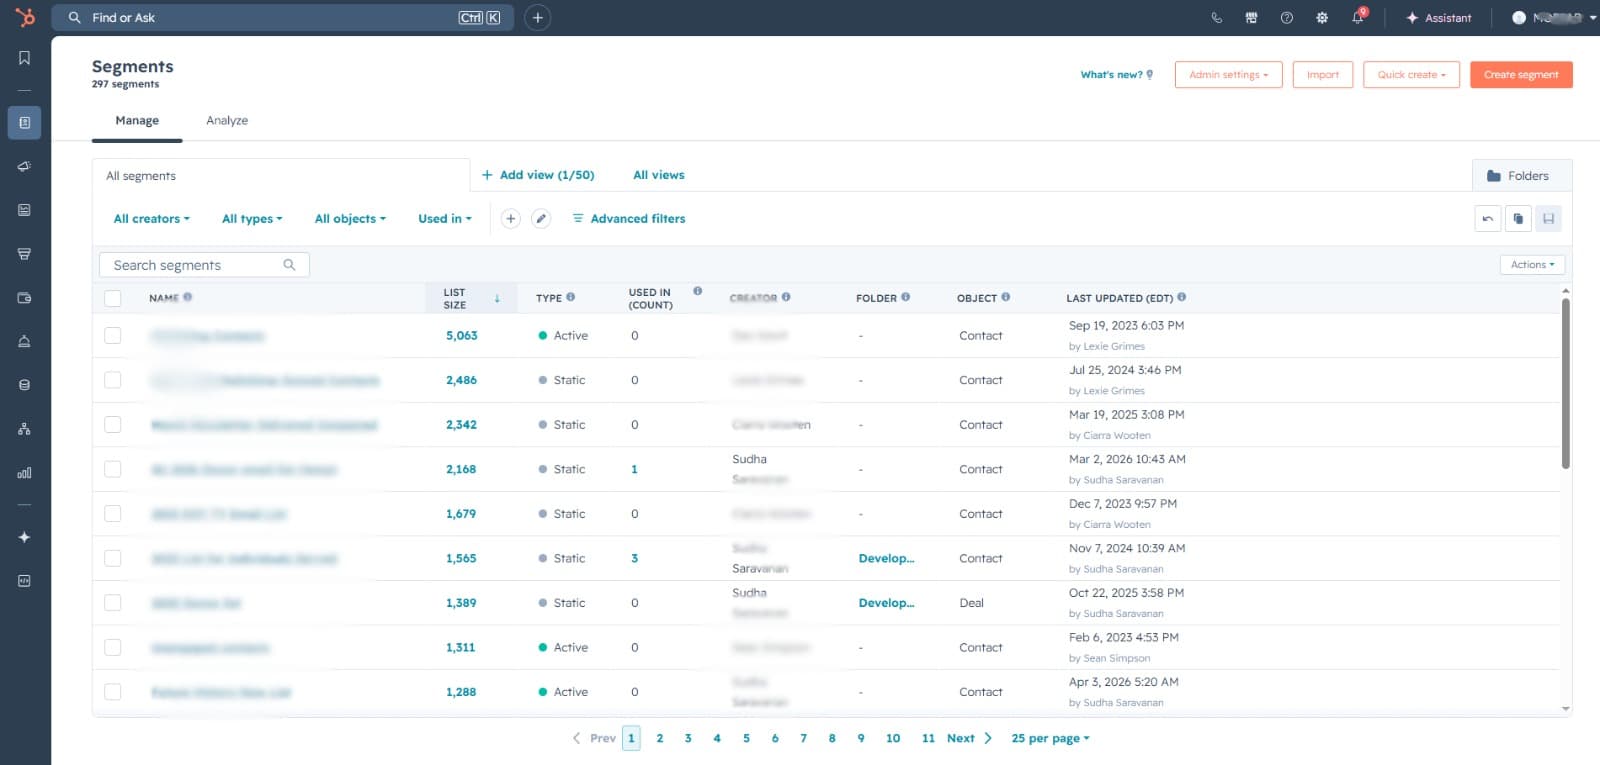Click the notifications bell icon
Image resolution: width=1600 pixels, height=765 pixels.
click(1357, 17)
